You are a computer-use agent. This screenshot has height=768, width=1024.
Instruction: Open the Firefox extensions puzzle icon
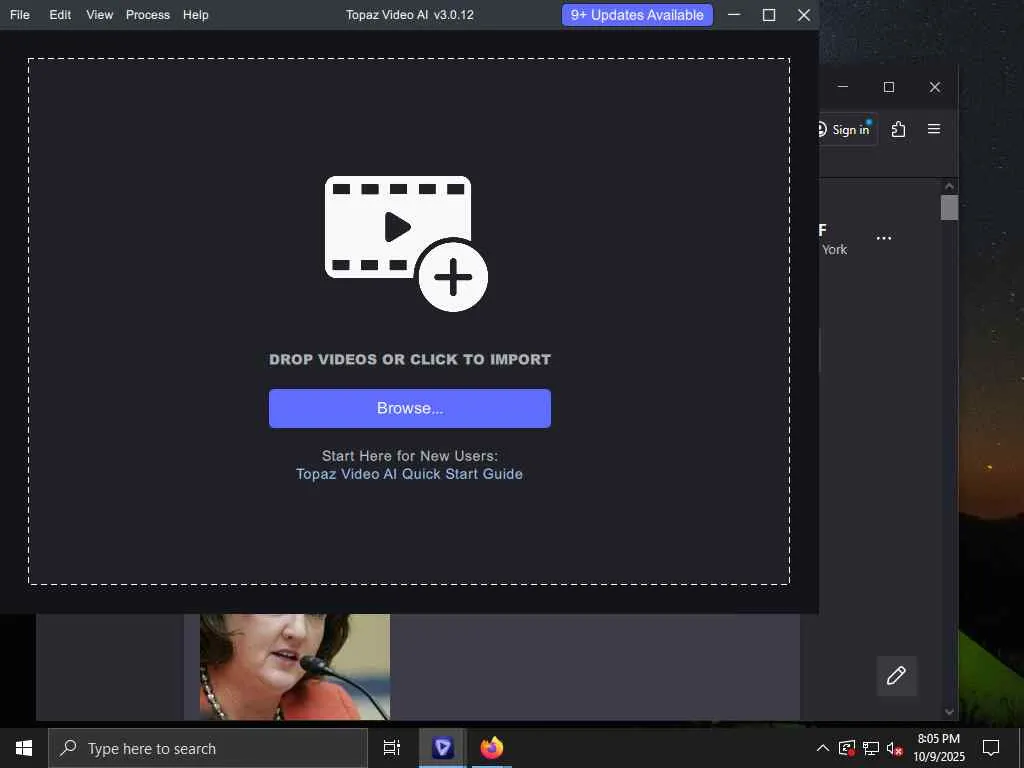(x=899, y=129)
